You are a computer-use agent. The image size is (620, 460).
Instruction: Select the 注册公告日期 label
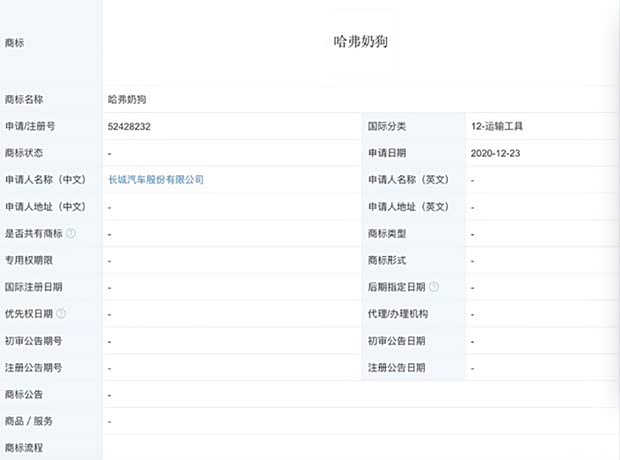(396, 368)
